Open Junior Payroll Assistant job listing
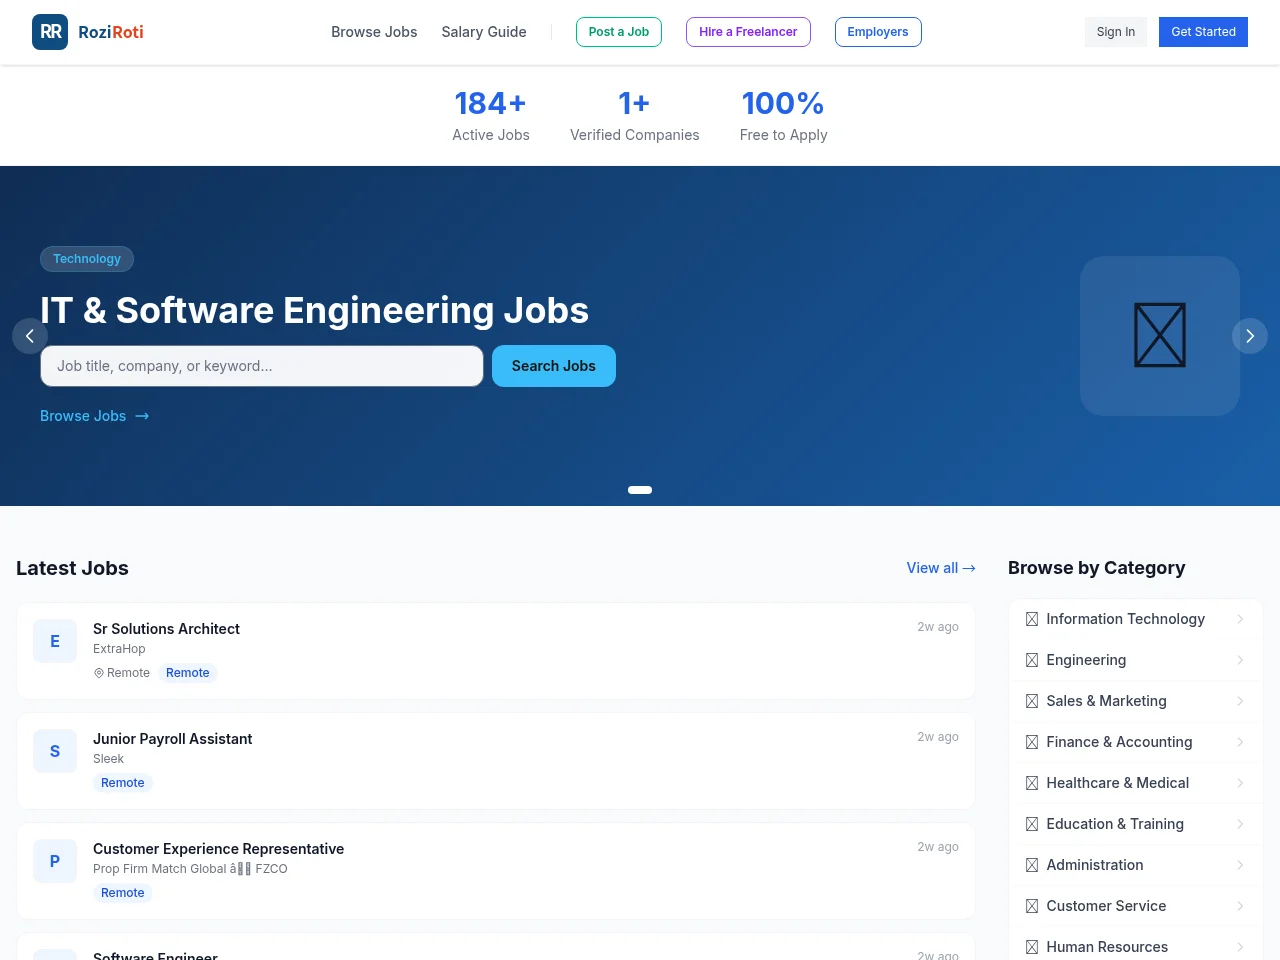 coord(496,761)
